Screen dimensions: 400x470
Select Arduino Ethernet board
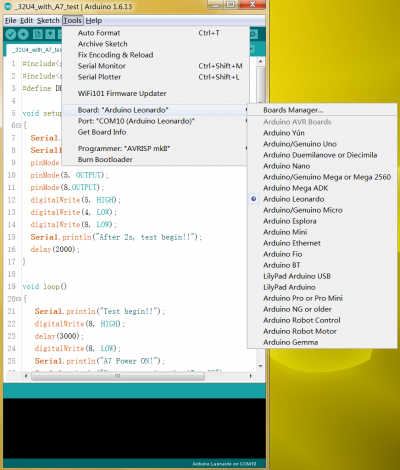point(322,243)
